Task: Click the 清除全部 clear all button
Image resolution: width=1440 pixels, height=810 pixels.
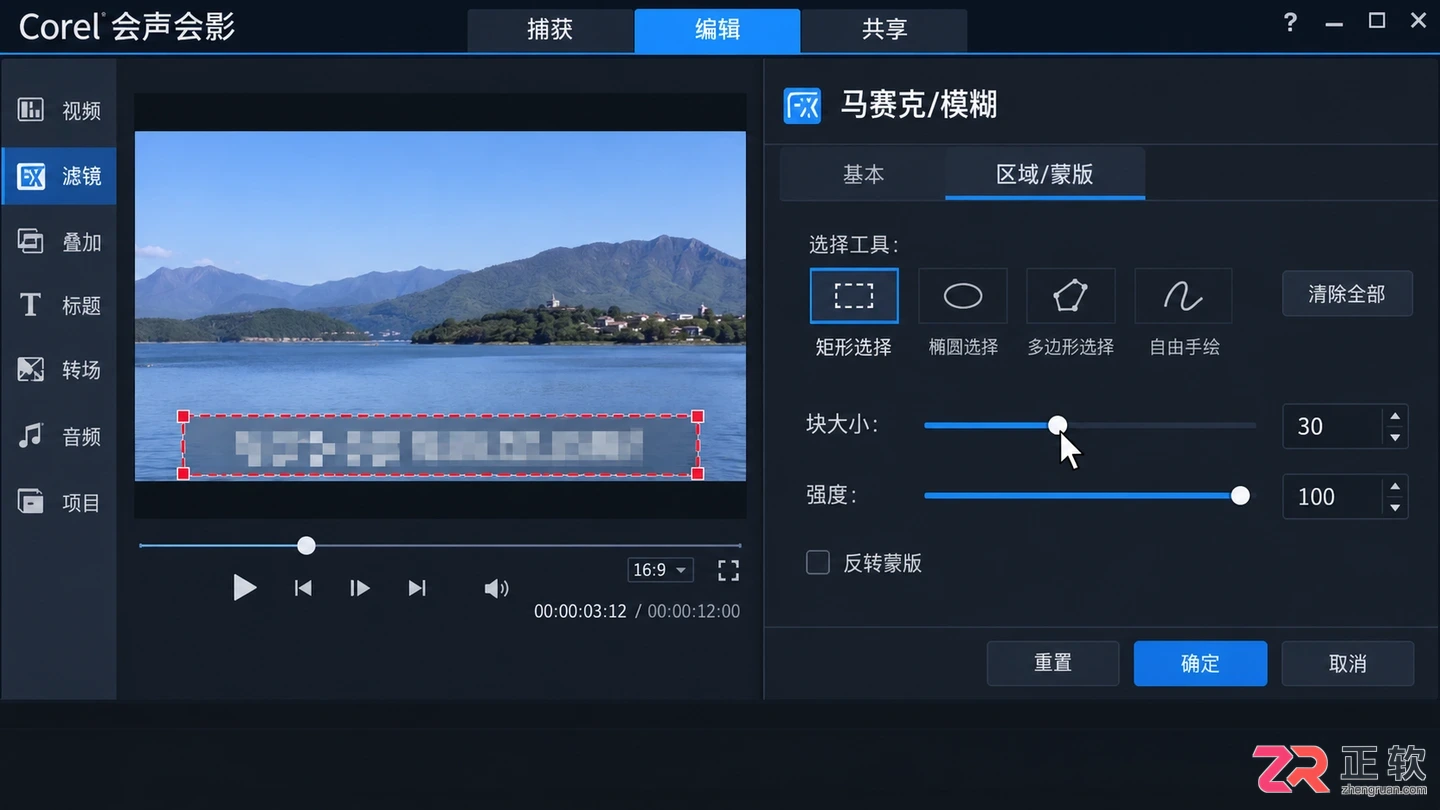Action: 1347,294
